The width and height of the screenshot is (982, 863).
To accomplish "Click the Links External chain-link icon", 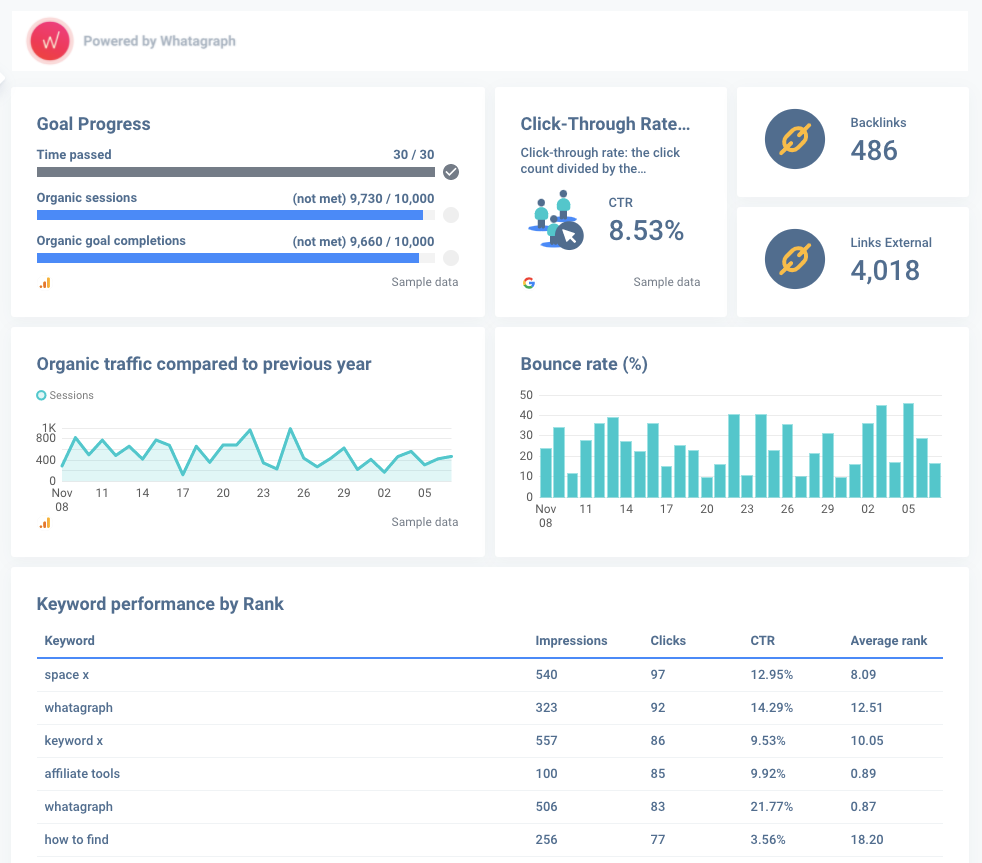I will click(x=794, y=259).
